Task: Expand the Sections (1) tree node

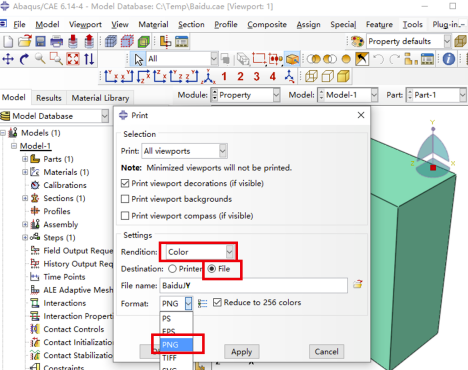Action: [x=25, y=198]
